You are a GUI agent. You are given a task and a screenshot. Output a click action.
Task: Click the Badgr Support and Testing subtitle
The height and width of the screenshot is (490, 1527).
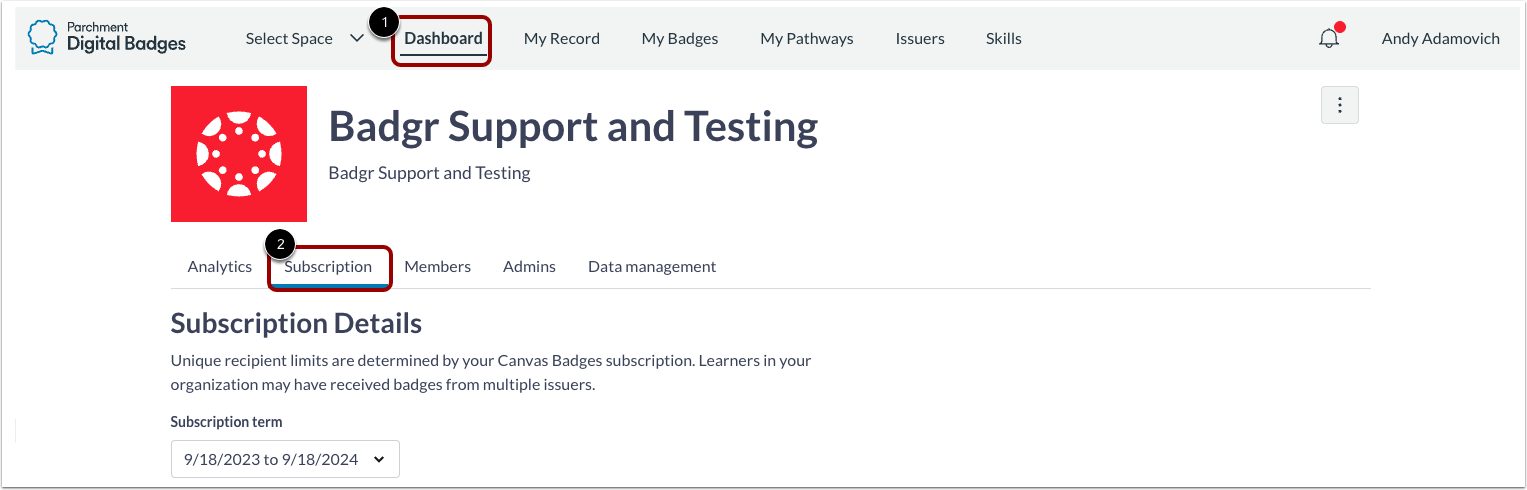pos(430,173)
